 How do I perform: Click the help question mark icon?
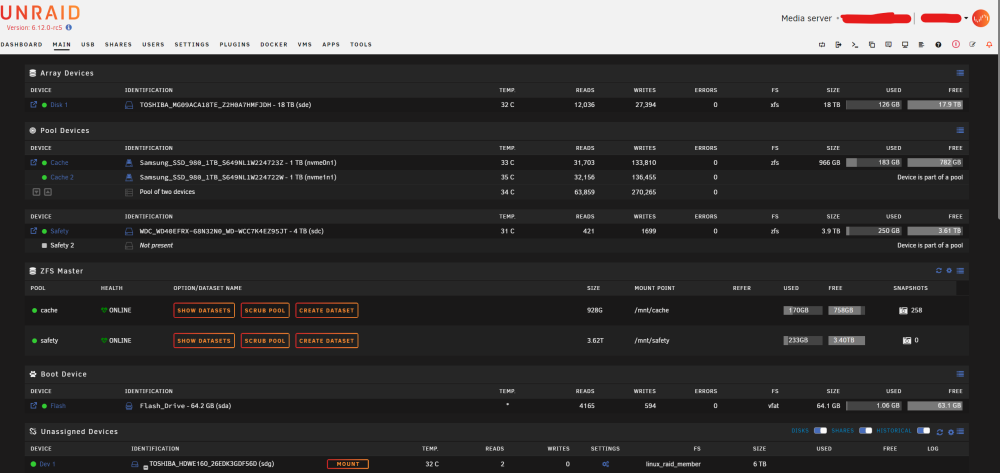point(938,45)
